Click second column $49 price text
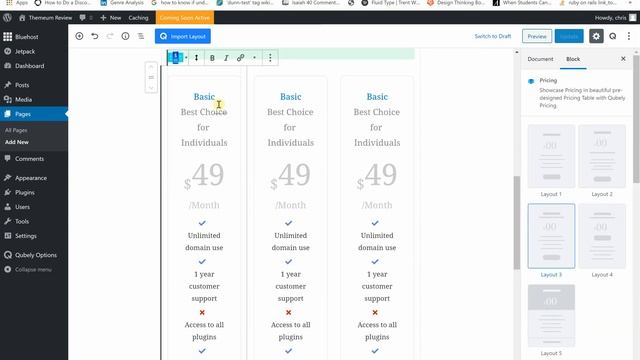The width and height of the screenshot is (640, 360). click(x=290, y=176)
